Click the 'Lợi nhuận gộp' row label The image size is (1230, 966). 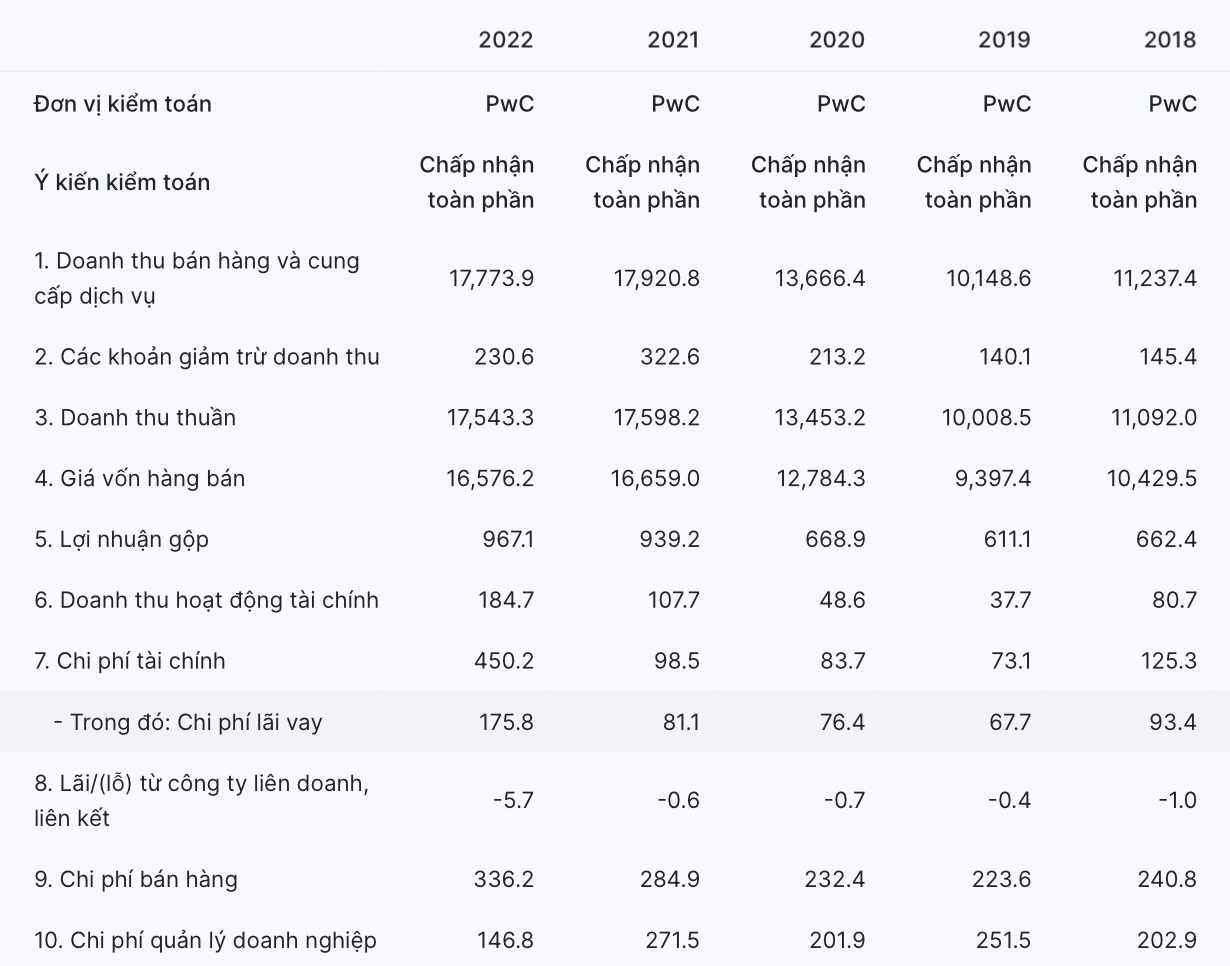(x=121, y=540)
